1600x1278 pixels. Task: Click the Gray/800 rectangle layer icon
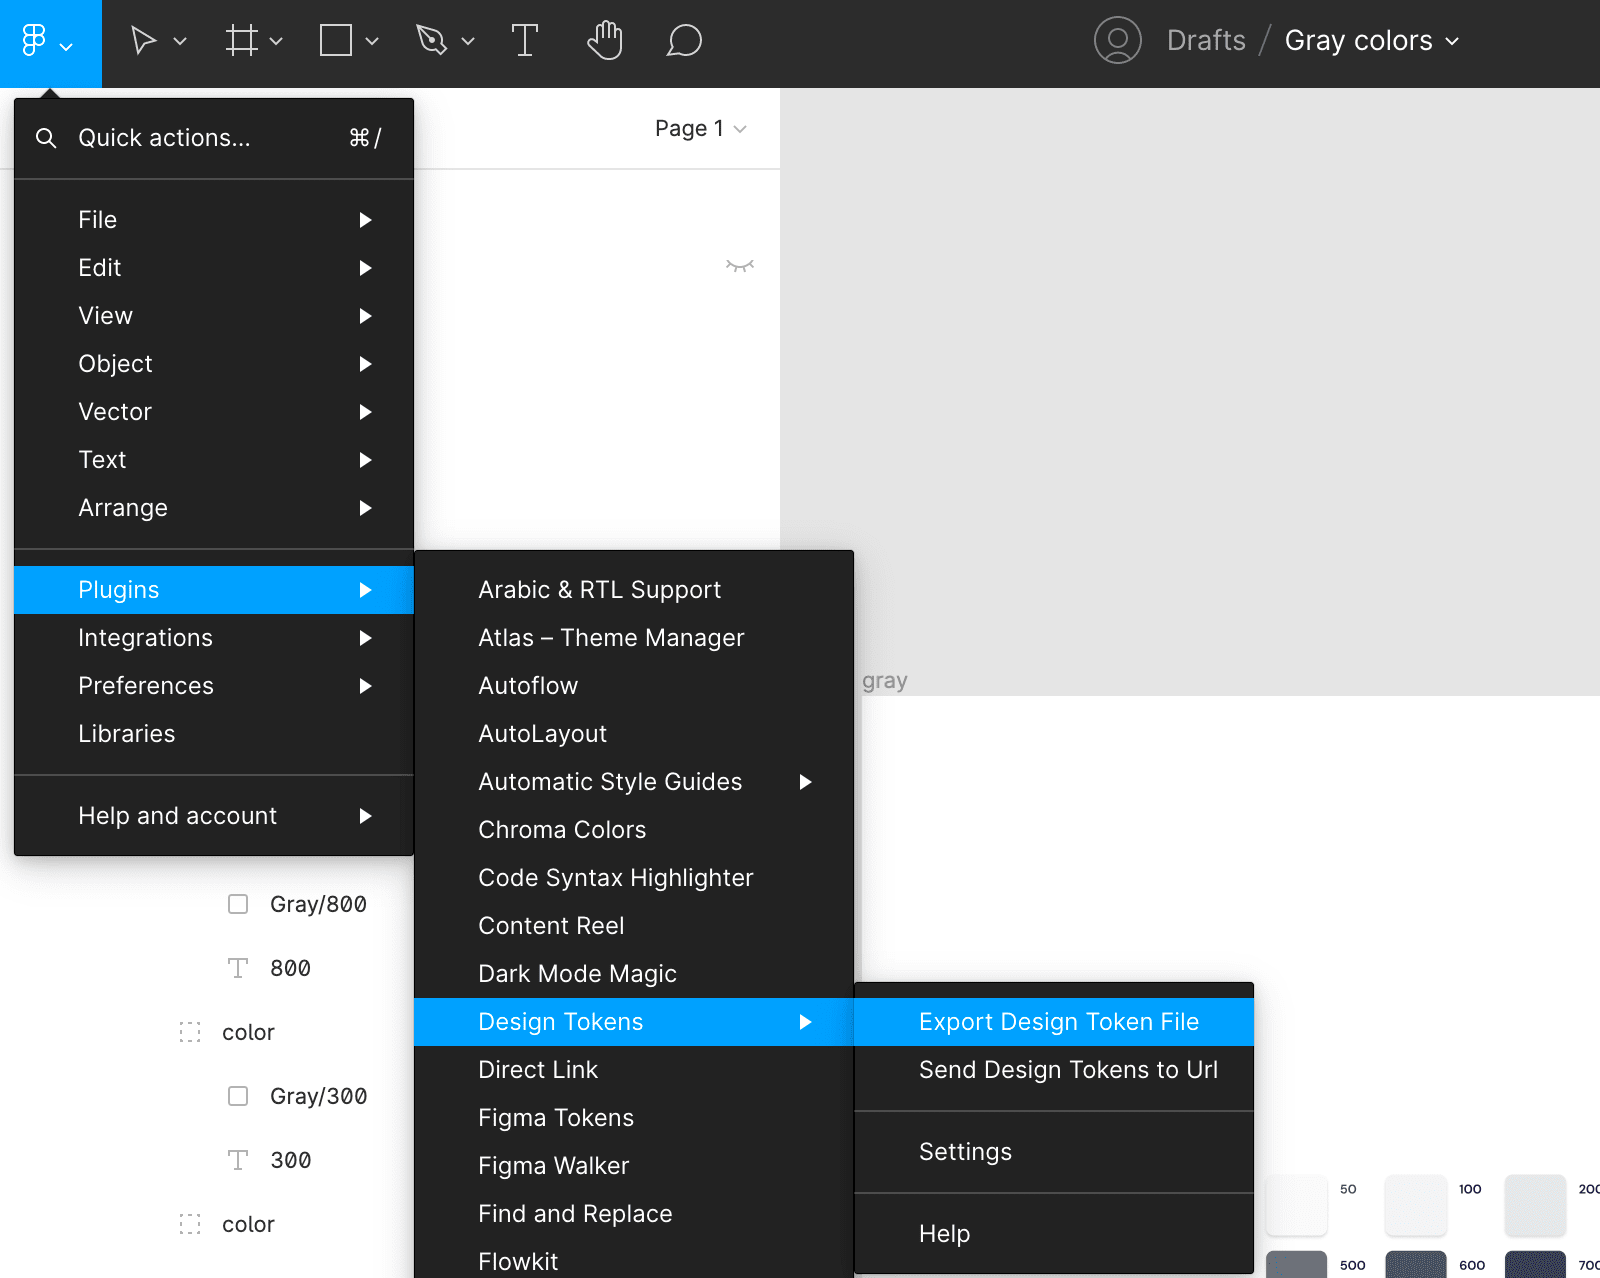[x=238, y=904]
